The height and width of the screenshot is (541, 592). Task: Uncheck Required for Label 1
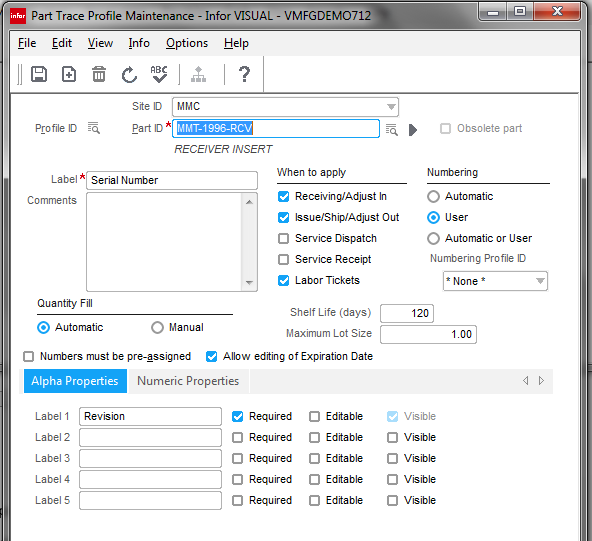237,416
